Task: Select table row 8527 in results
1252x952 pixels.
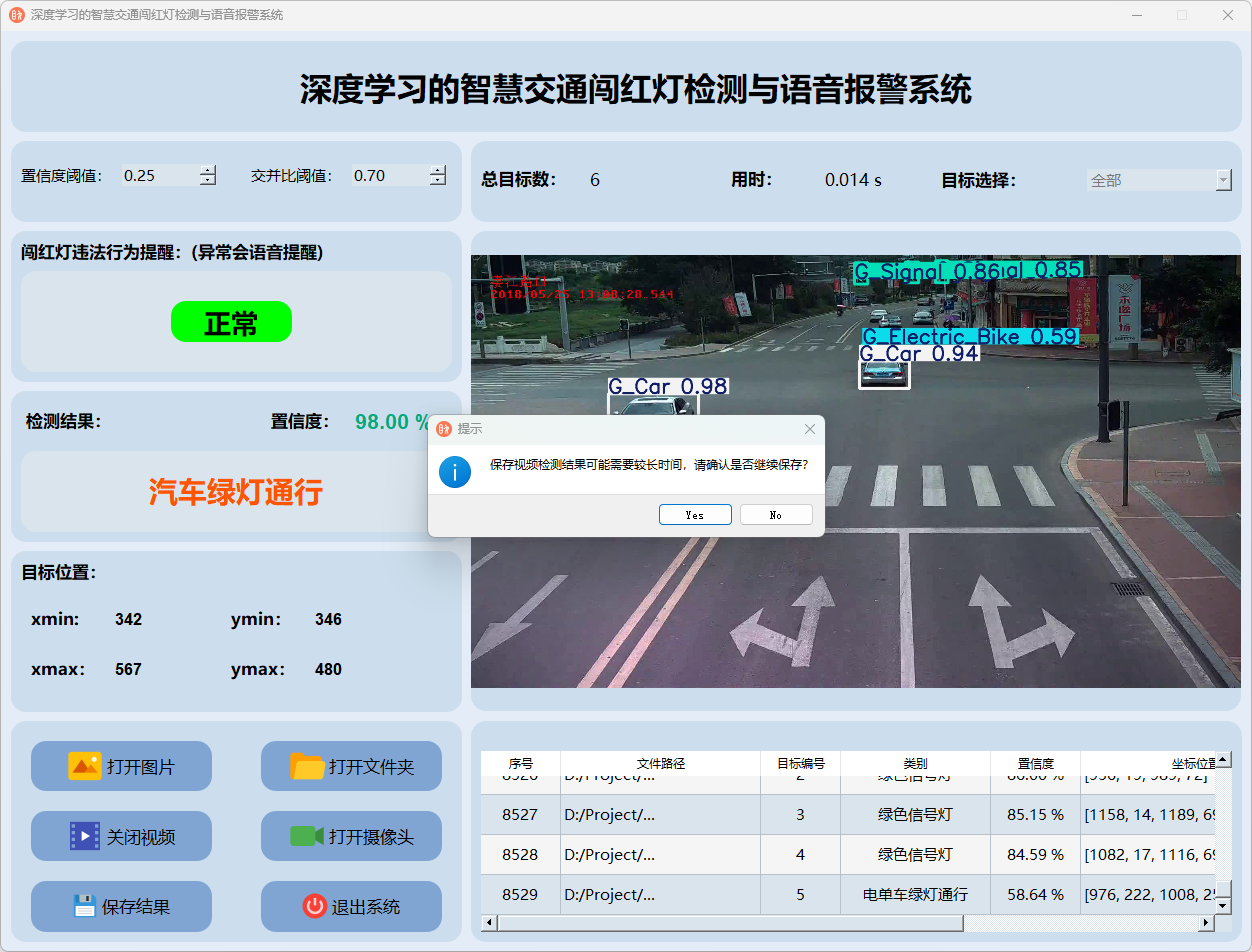Action: click(x=520, y=815)
